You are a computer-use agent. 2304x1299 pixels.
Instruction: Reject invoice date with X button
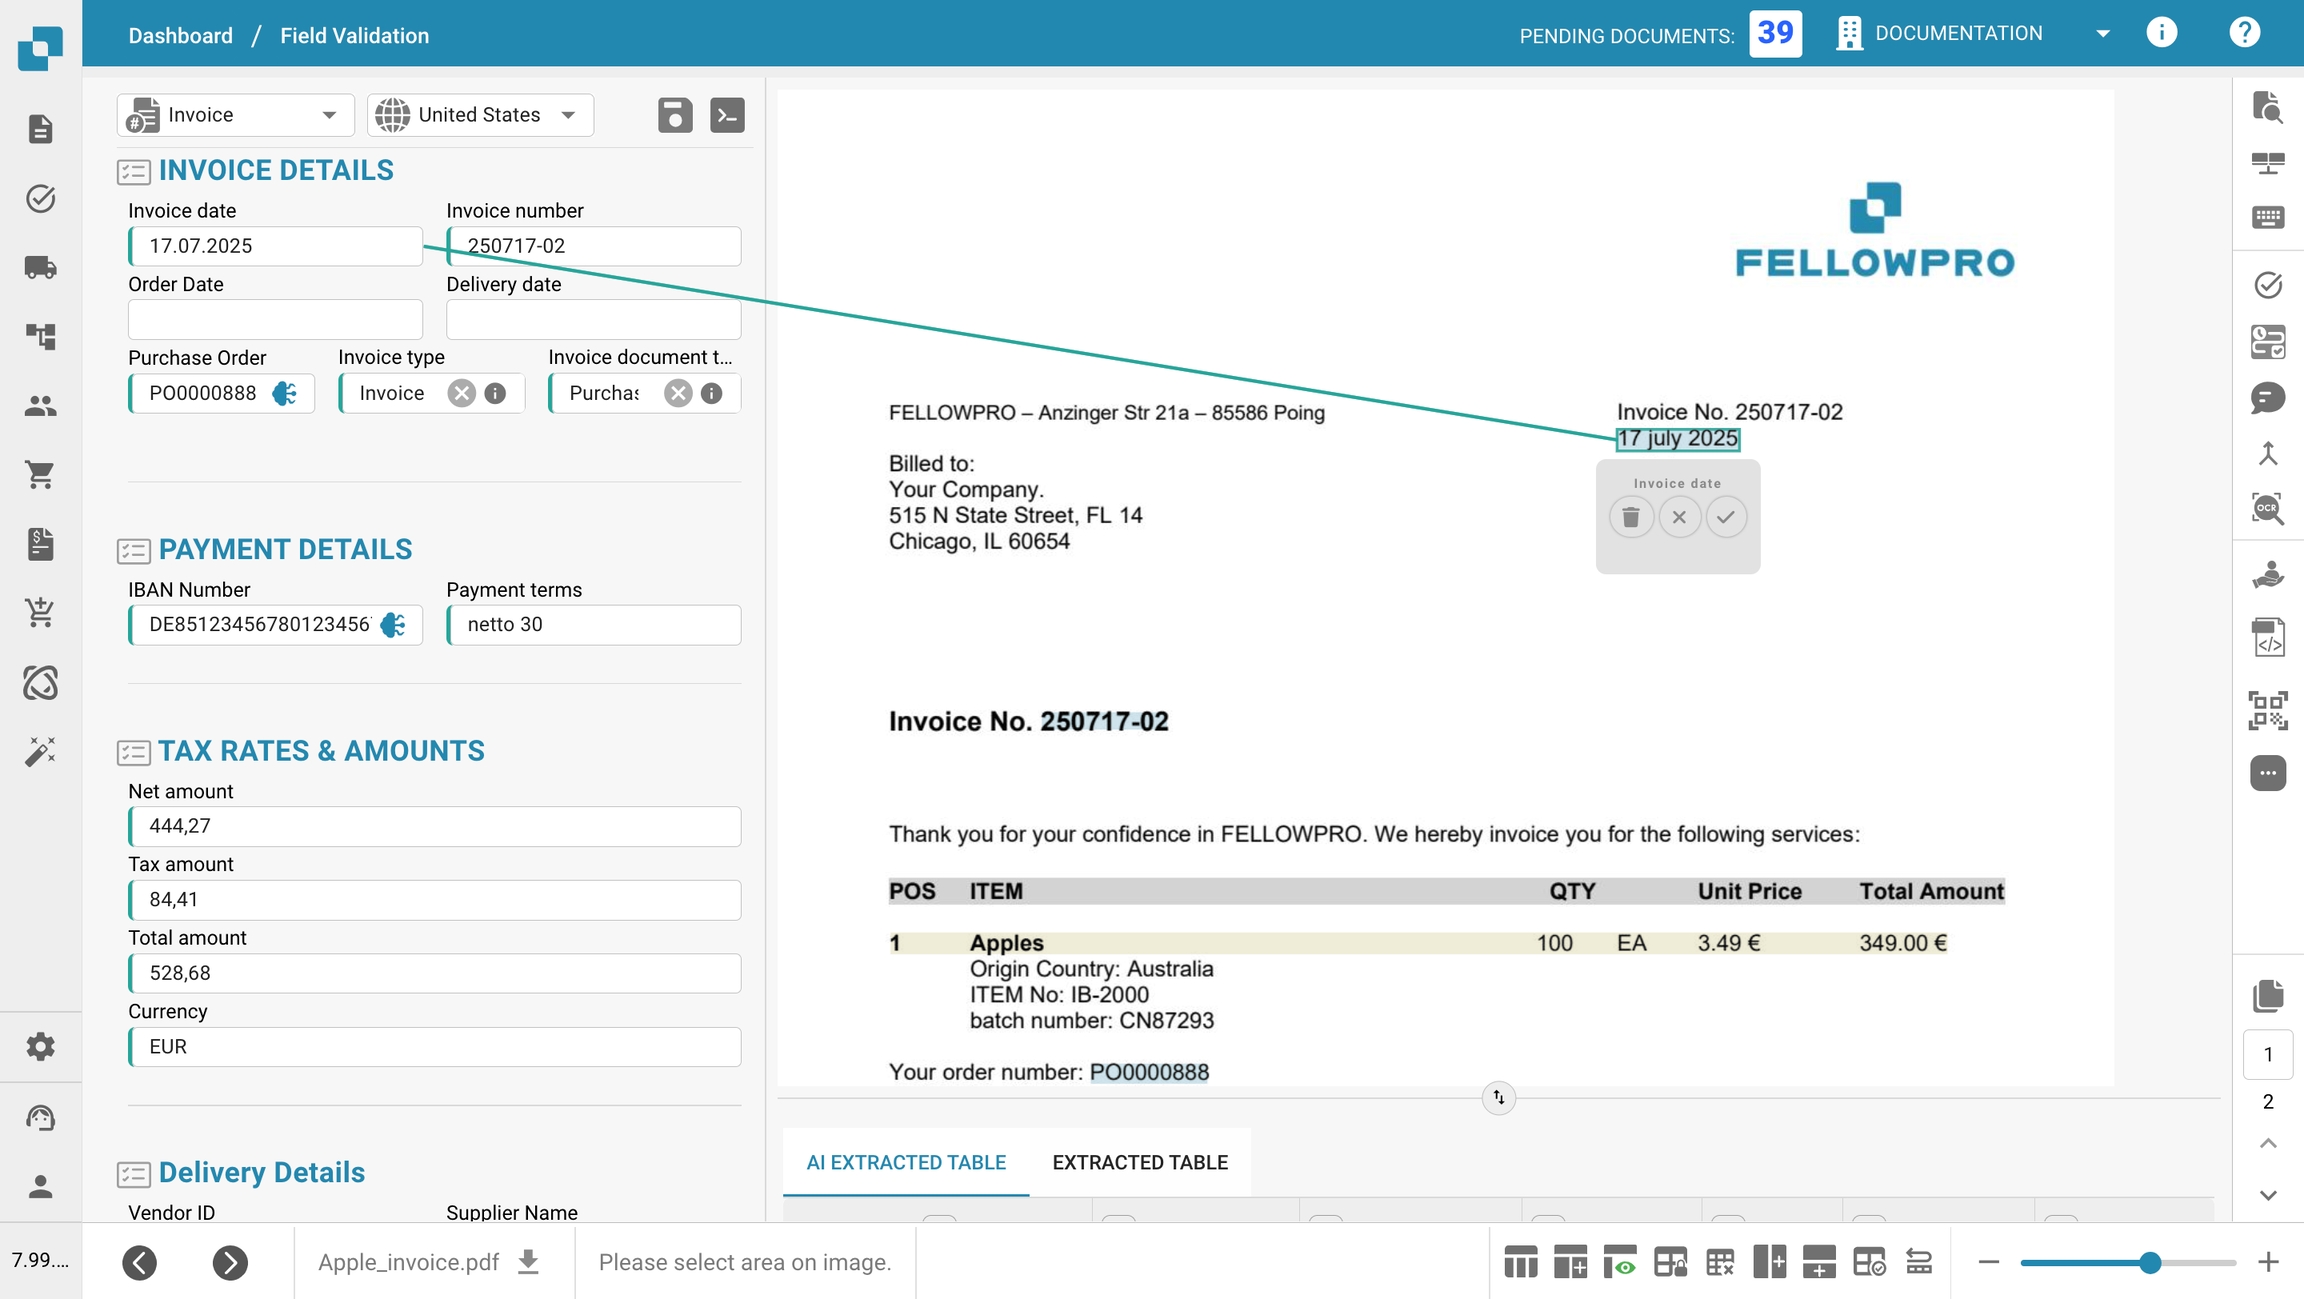[x=1679, y=517]
